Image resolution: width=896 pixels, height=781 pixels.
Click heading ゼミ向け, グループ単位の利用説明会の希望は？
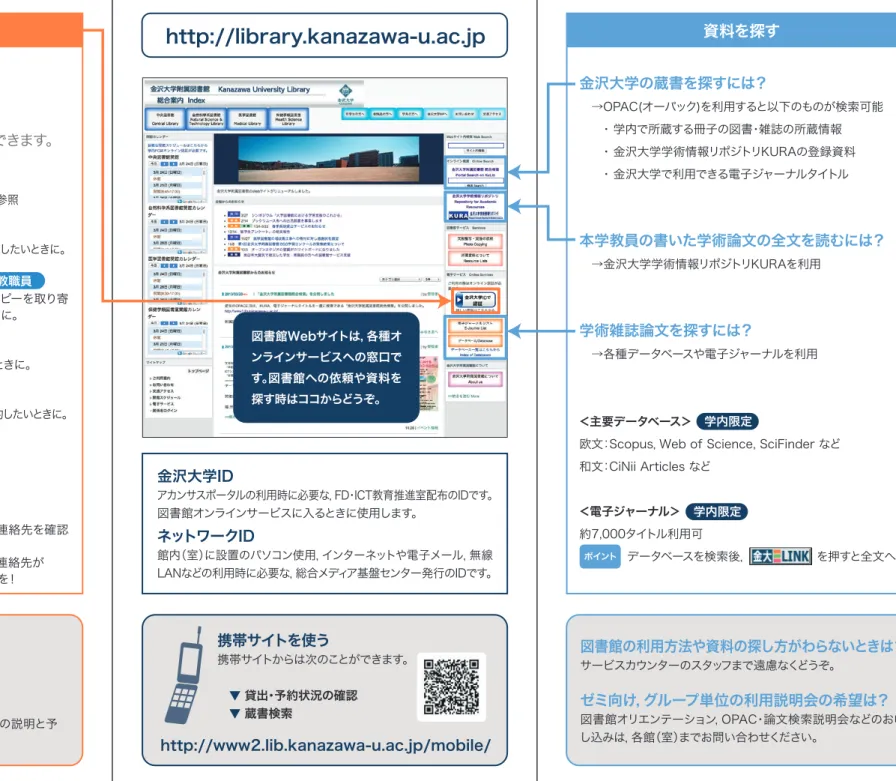(734, 699)
